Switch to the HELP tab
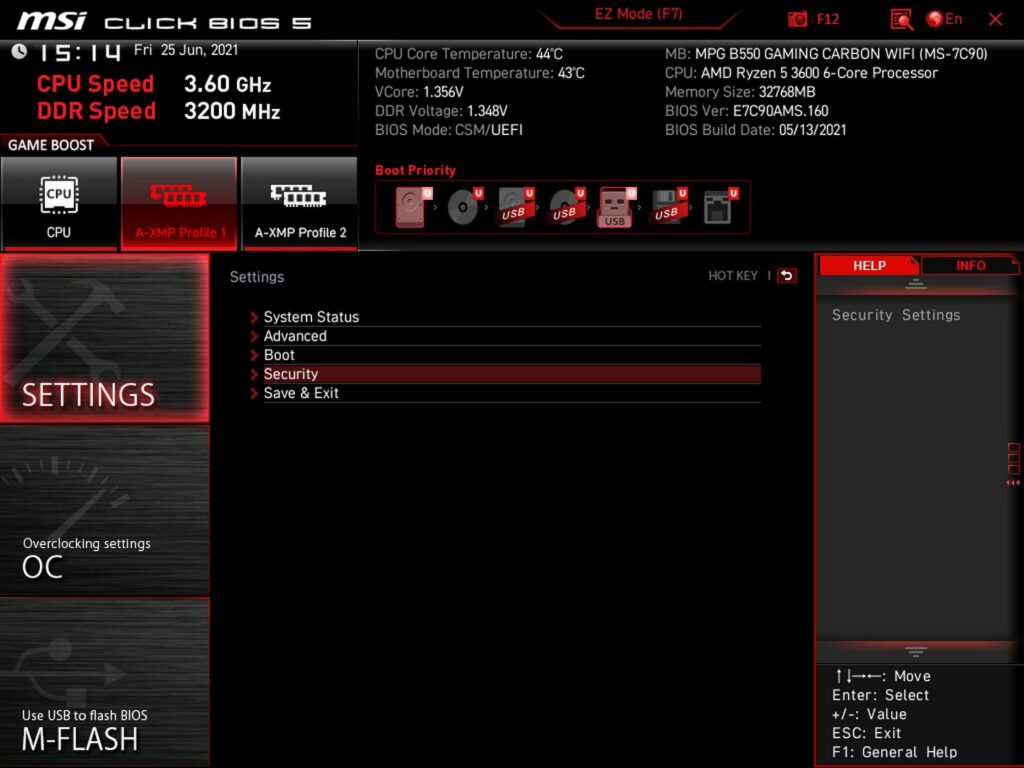 click(x=869, y=265)
